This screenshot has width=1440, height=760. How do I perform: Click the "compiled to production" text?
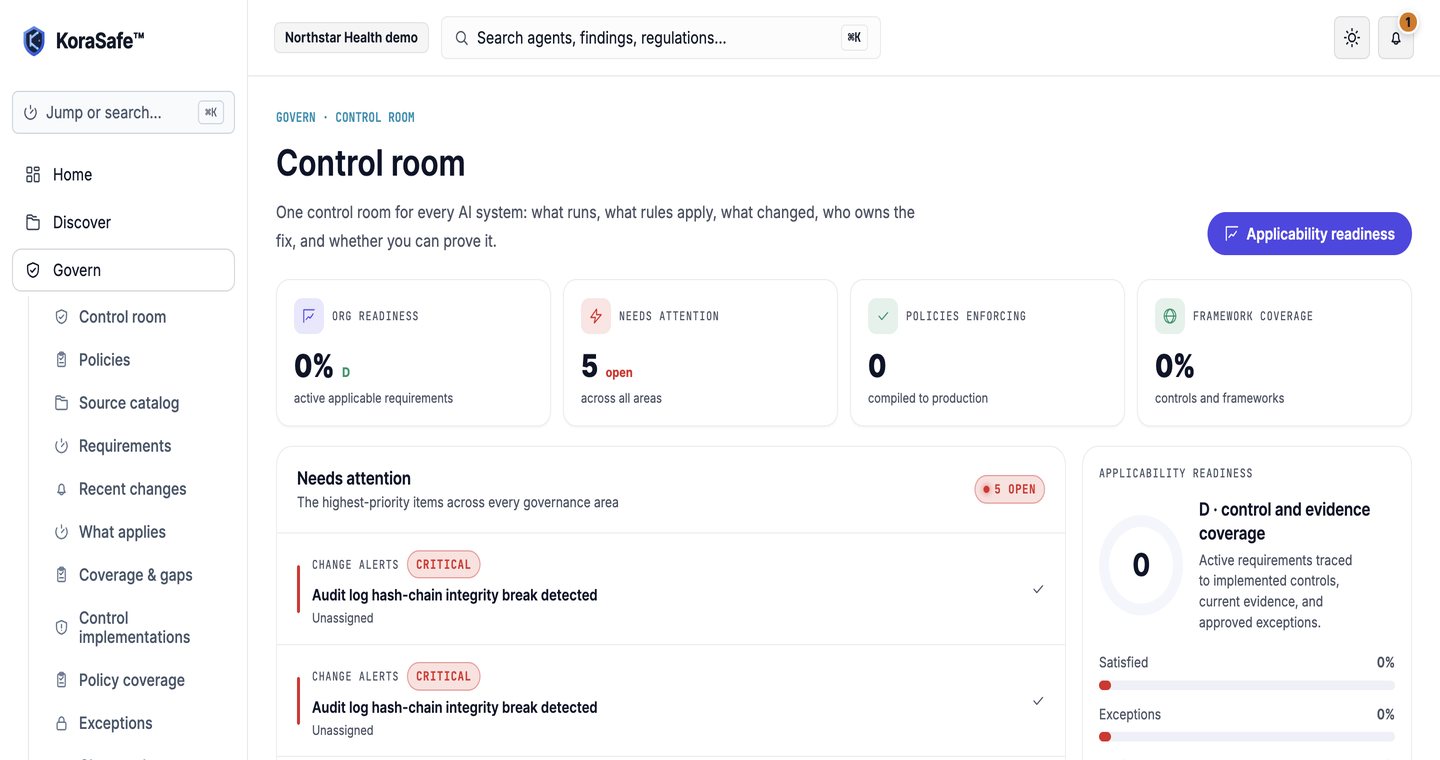(928, 398)
